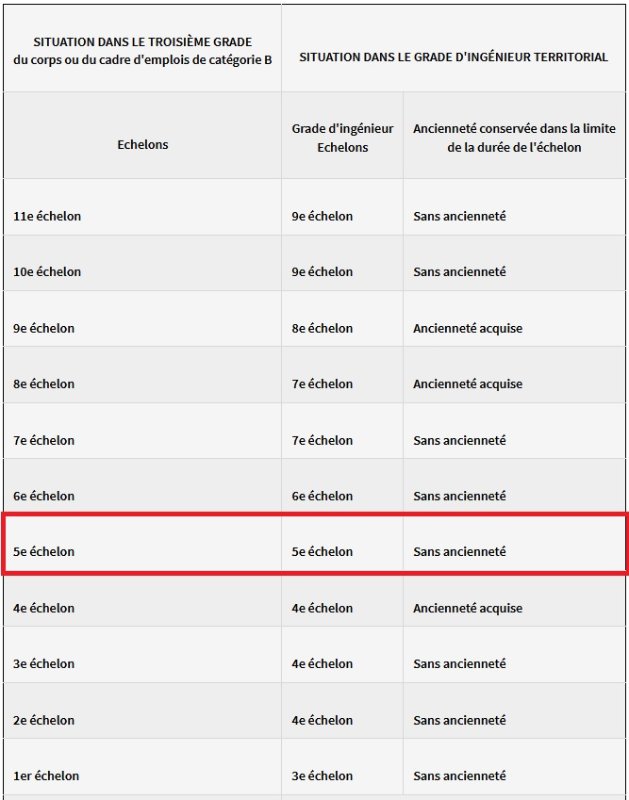Click the standalone "Echelons" column header
The image size is (629, 800).
142,144
